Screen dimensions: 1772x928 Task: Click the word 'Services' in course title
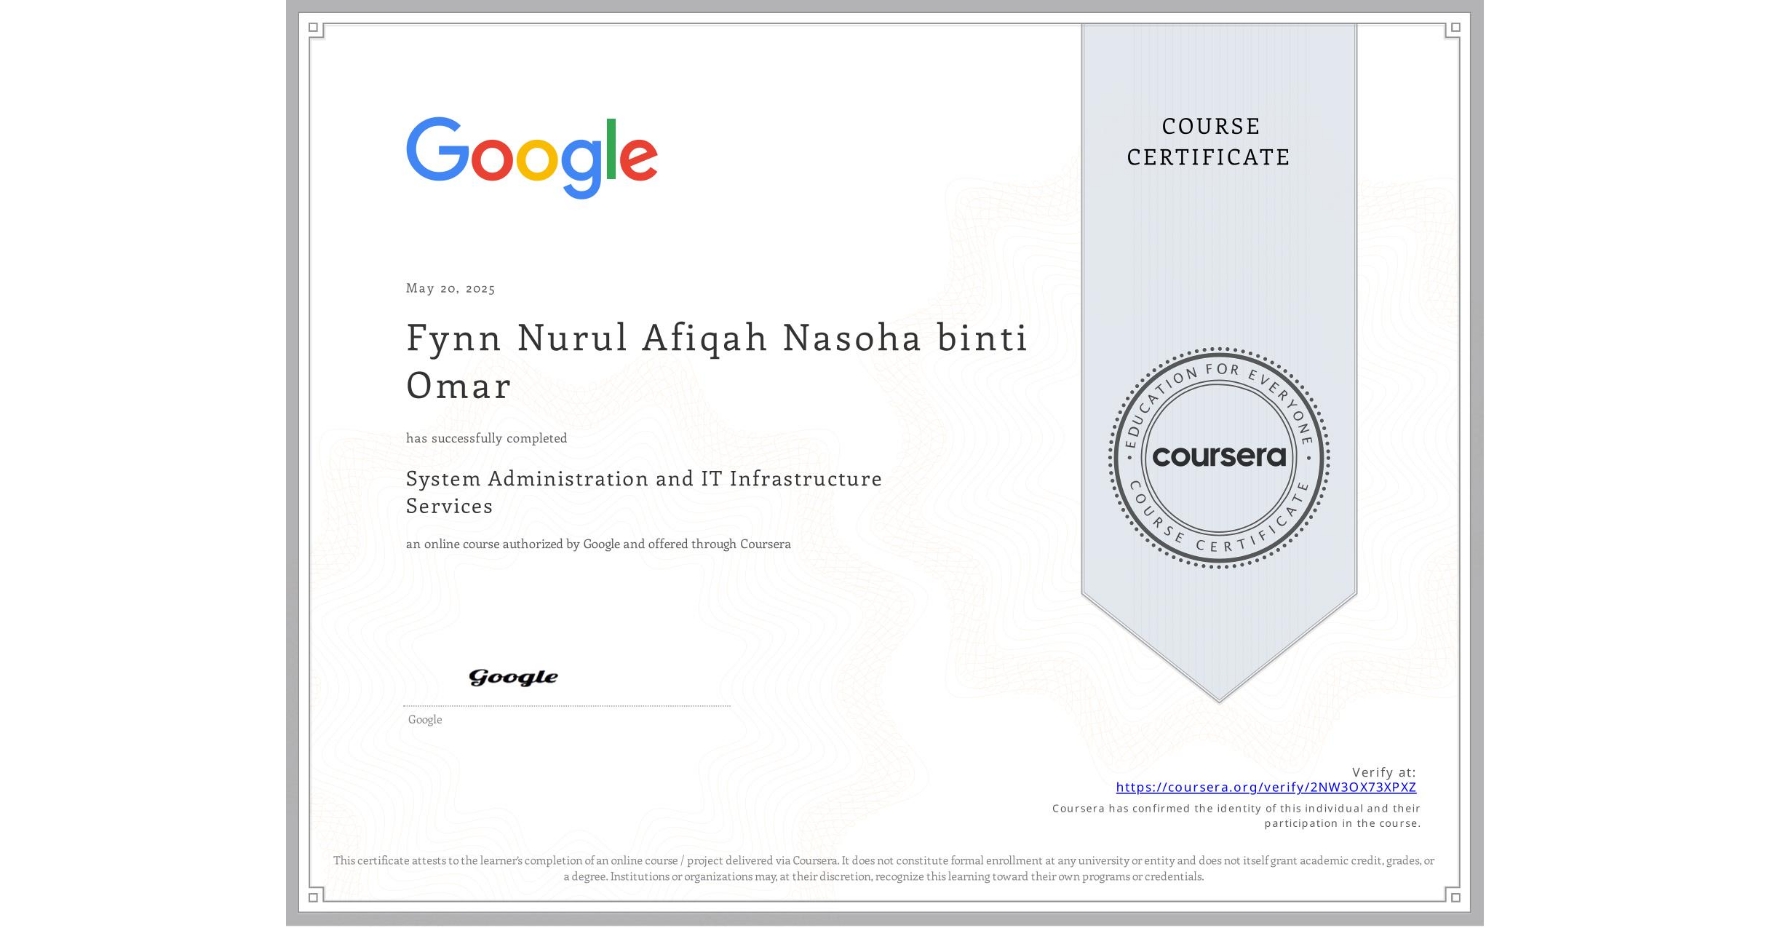(449, 506)
